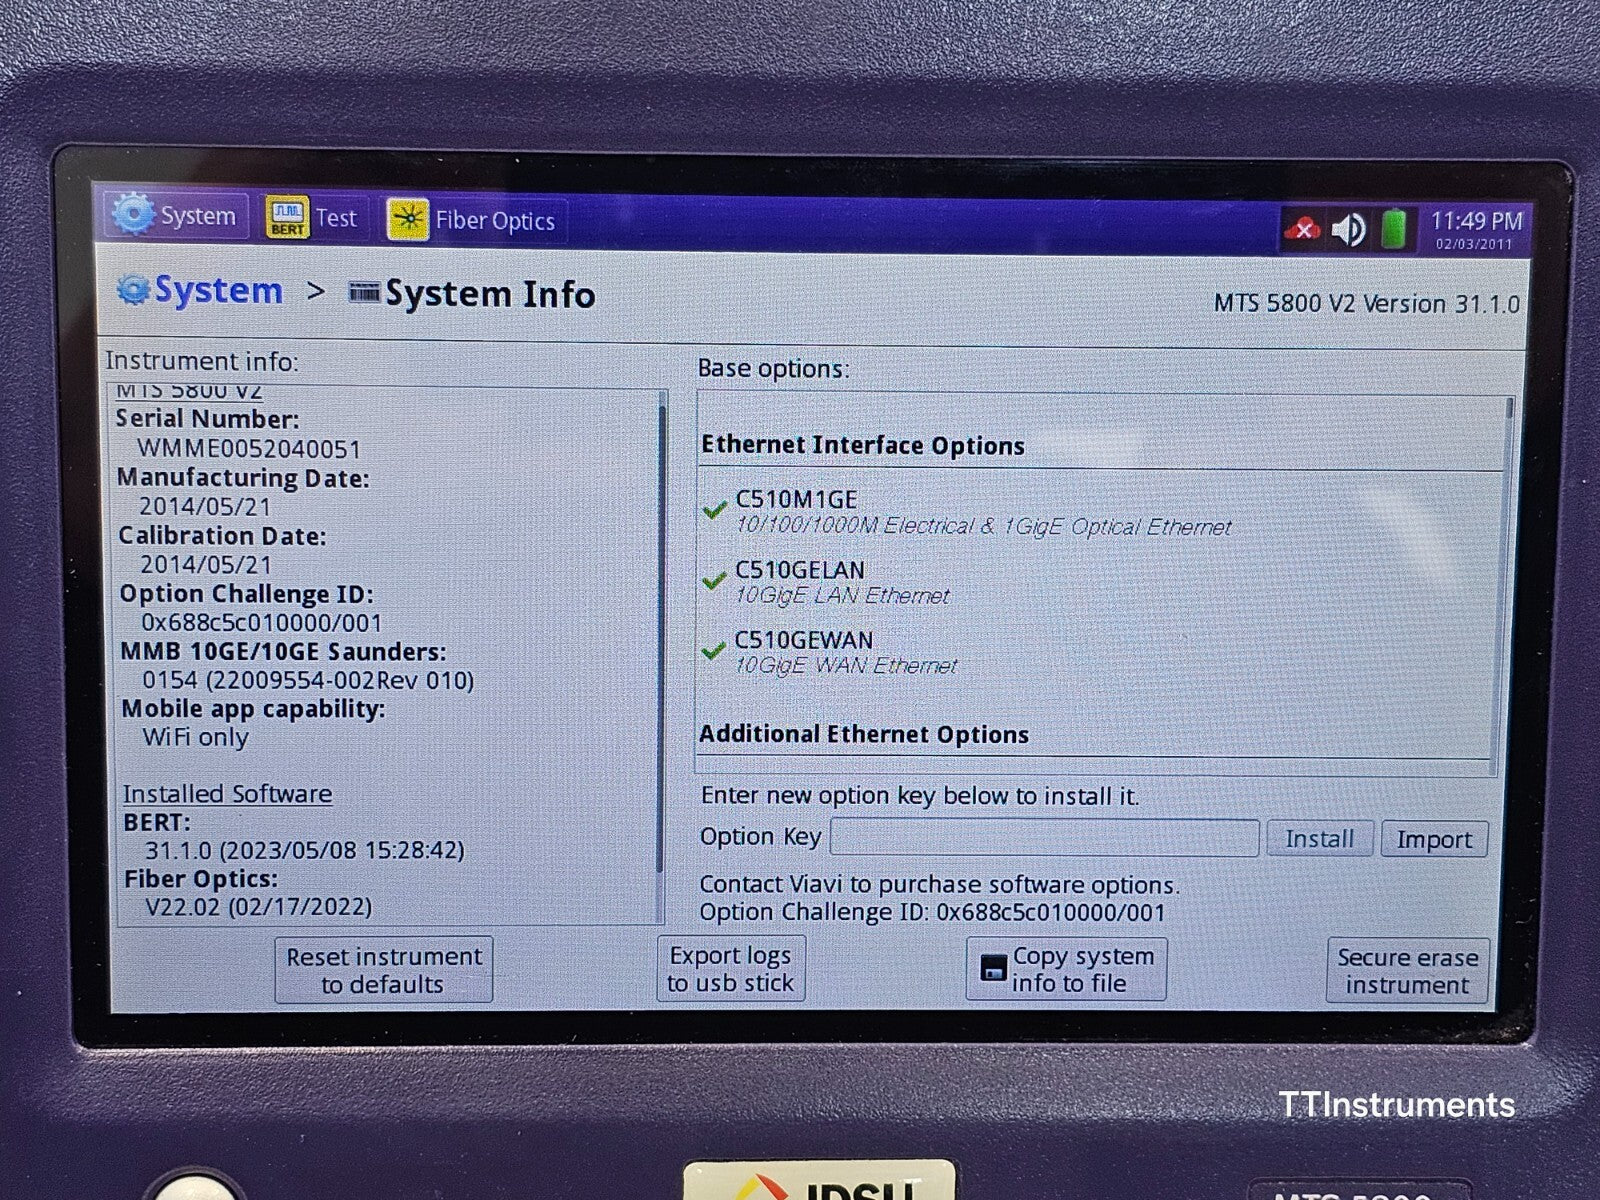Click the Import button
The width and height of the screenshot is (1600, 1200).
click(x=1434, y=839)
